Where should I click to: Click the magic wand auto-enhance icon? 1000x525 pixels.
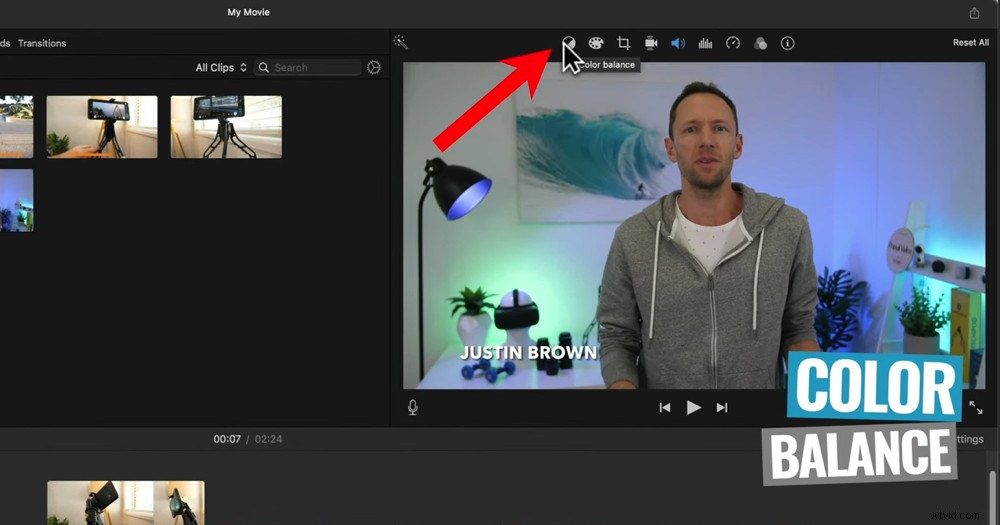point(401,43)
